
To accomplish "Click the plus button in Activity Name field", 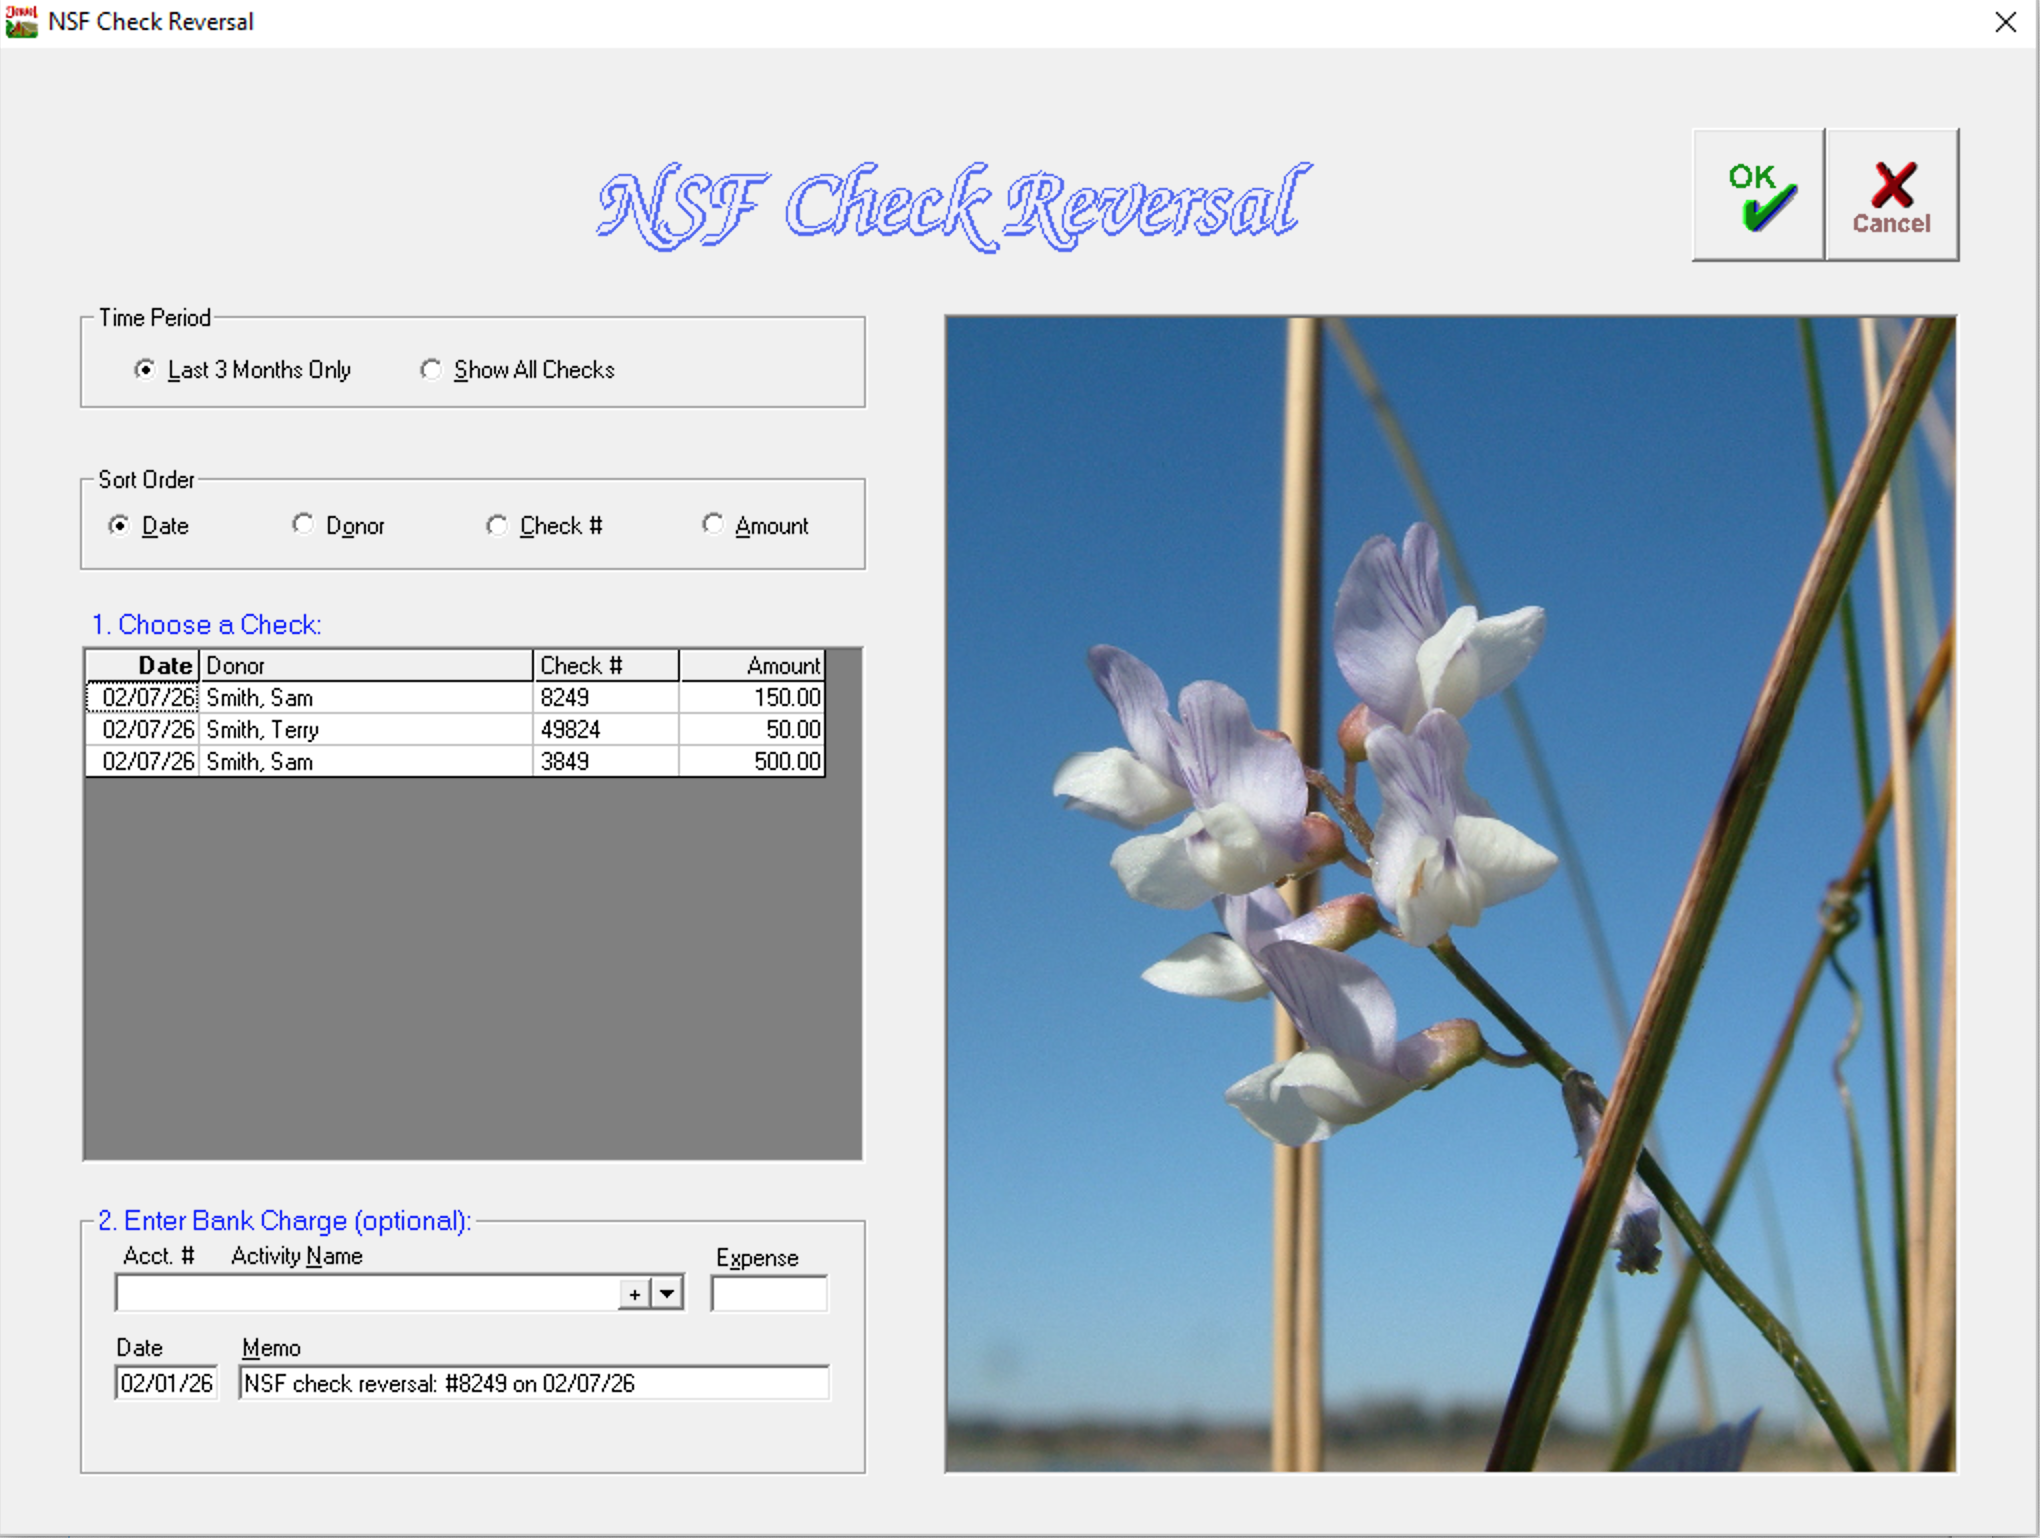I will pyautogui.click(x=634, y=1294).
